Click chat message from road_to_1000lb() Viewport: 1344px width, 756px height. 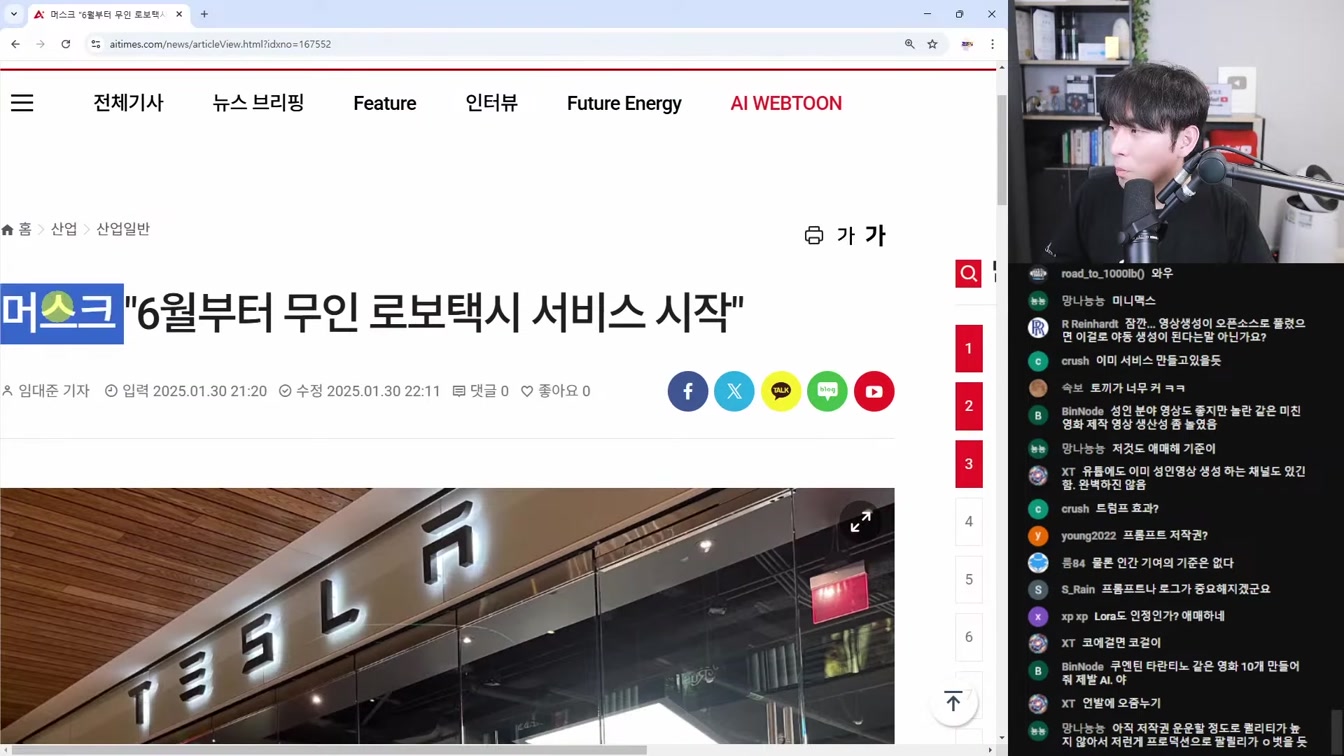(x=1116, y=273)
